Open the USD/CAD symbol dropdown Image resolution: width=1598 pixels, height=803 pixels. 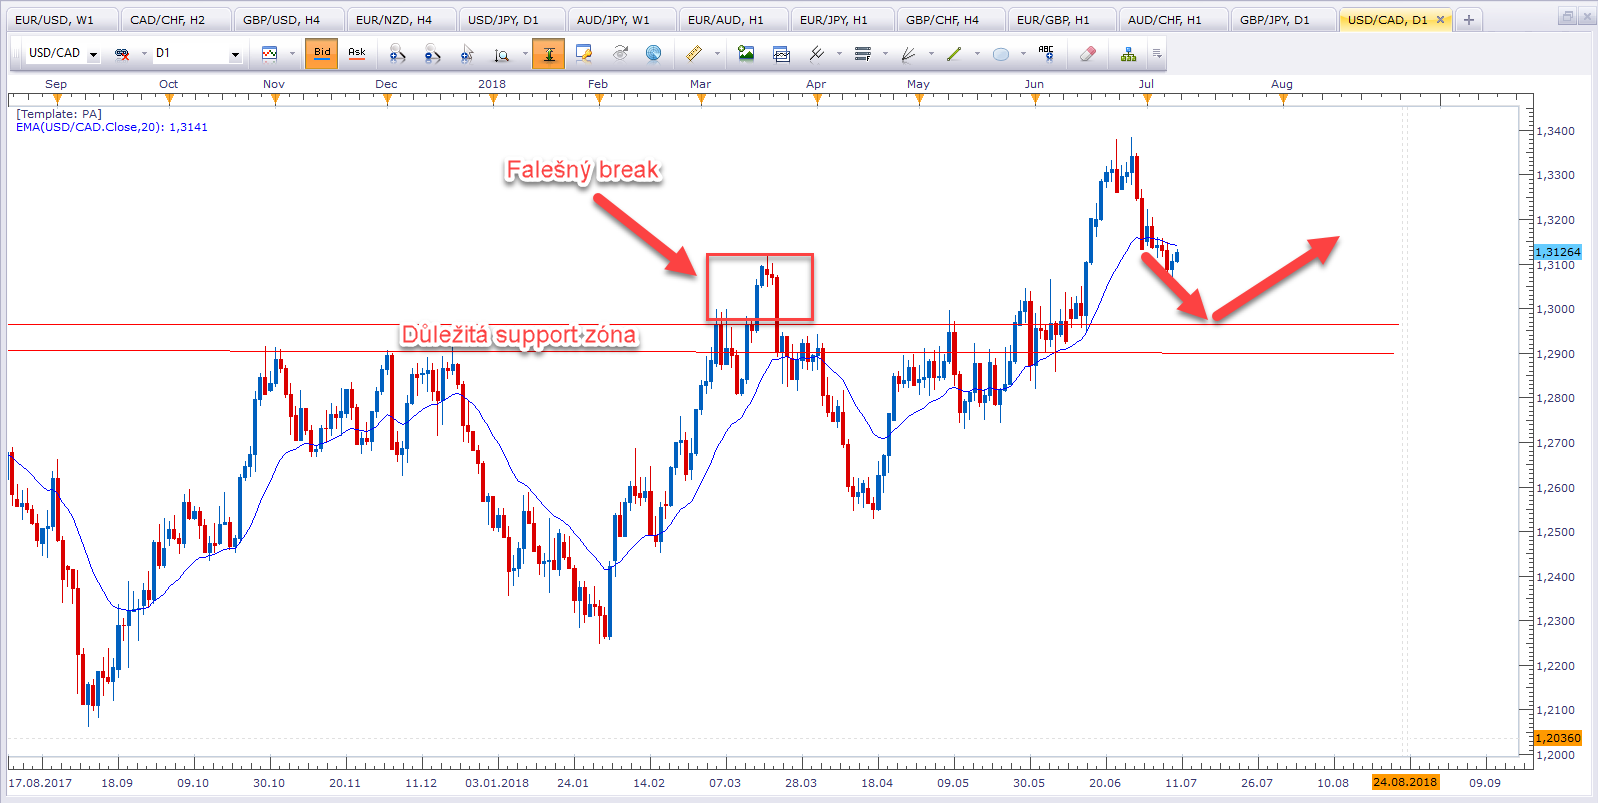pos(93,54)
